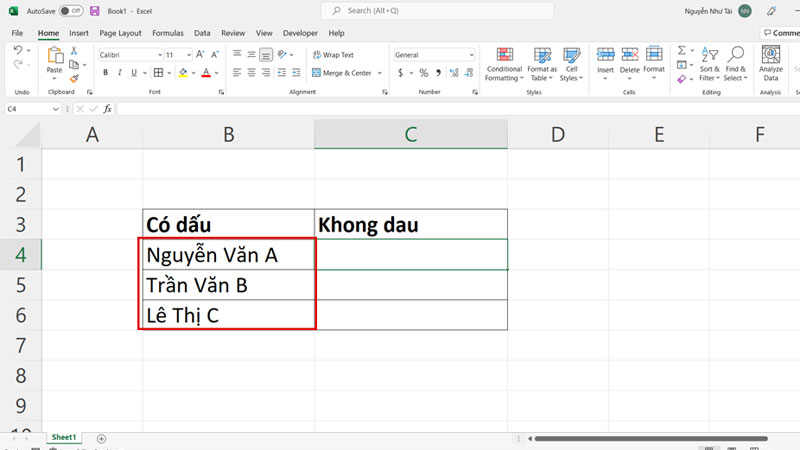
Task: Open Sort & Filter dropdown
Action: click(x=709, y=64)
